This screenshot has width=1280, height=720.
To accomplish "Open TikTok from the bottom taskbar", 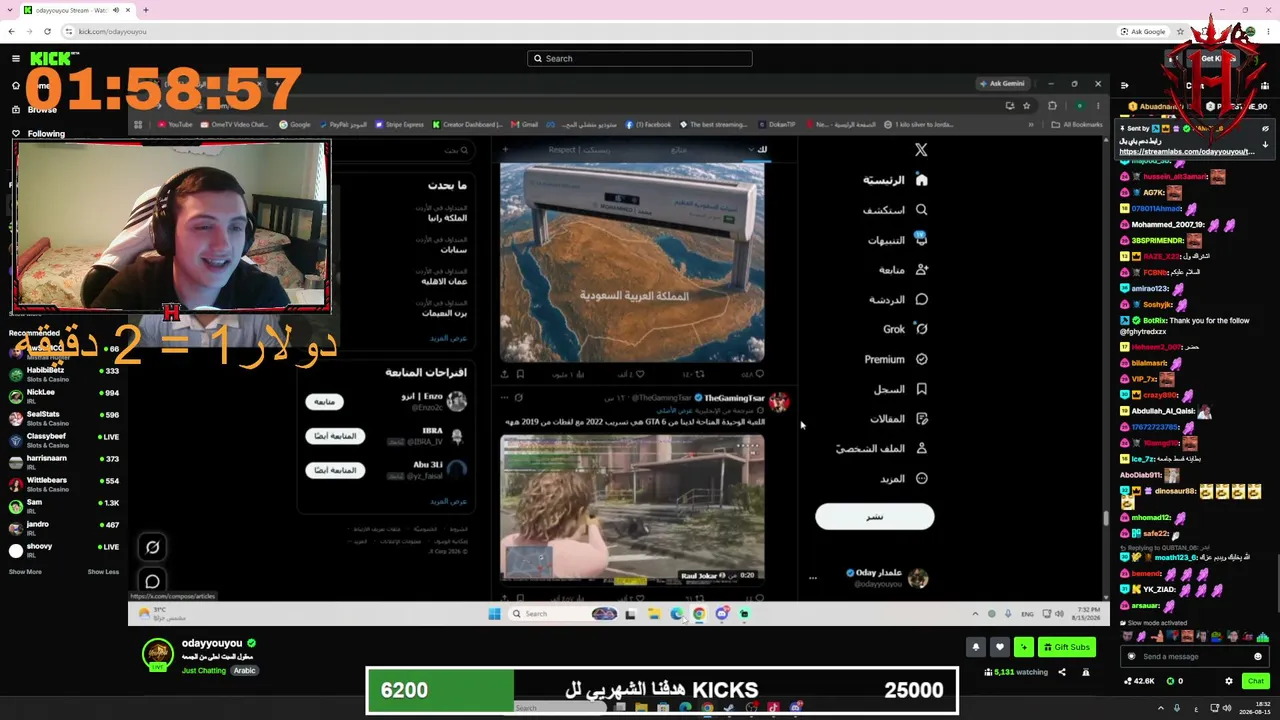I will pos(773,708).
